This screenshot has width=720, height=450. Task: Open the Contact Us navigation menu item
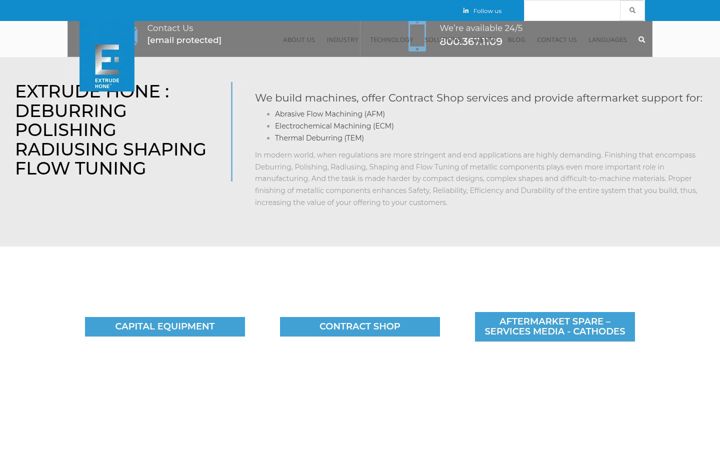tap(557, 40)
